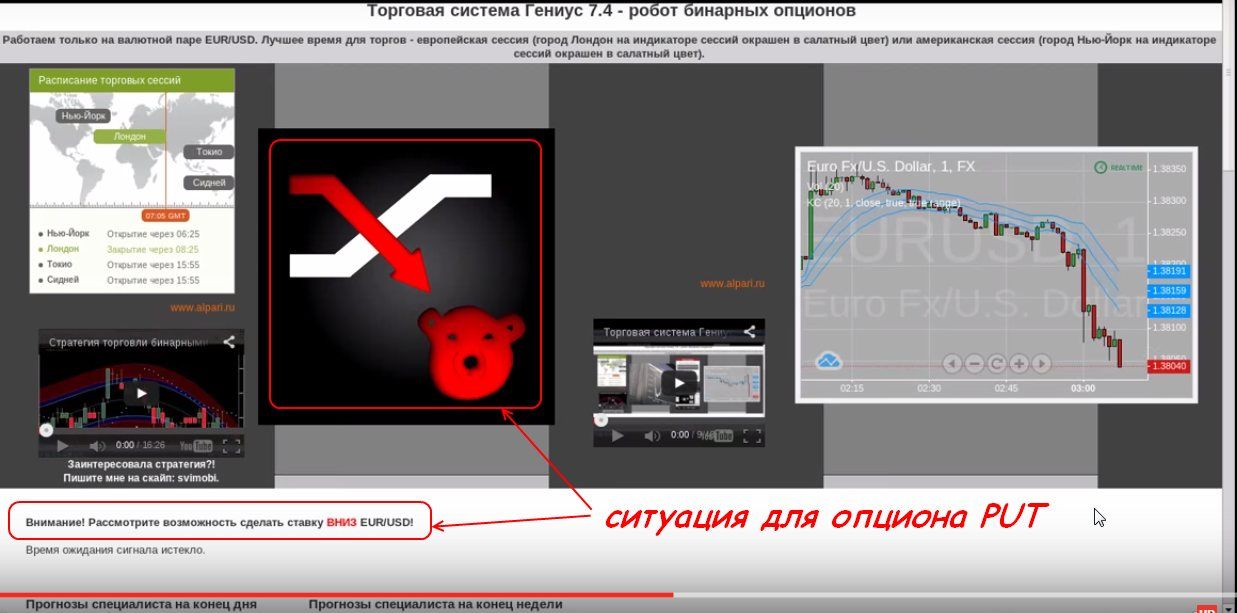Image resolution: width=1237 pixels, height=613 pixels.
Task: Click the 07:05 GMT time marker
Action: 165,215
